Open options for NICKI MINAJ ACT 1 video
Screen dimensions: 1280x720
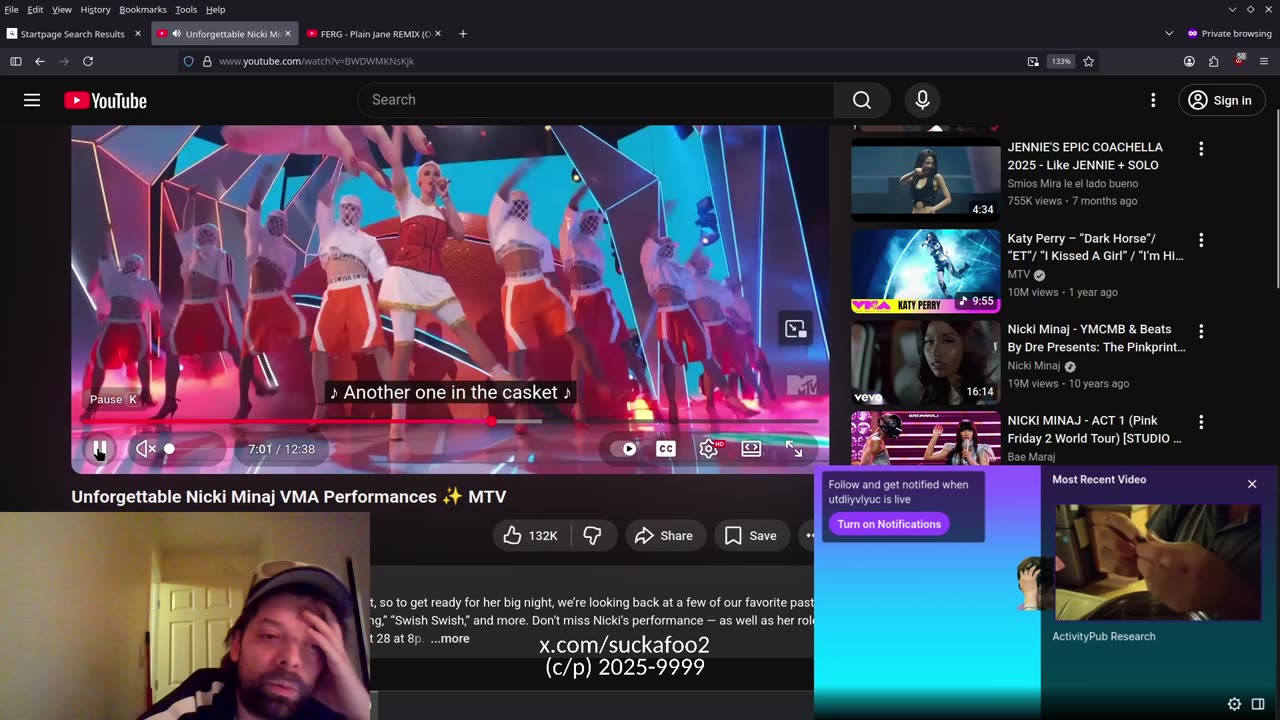(x=1201, y=422)
